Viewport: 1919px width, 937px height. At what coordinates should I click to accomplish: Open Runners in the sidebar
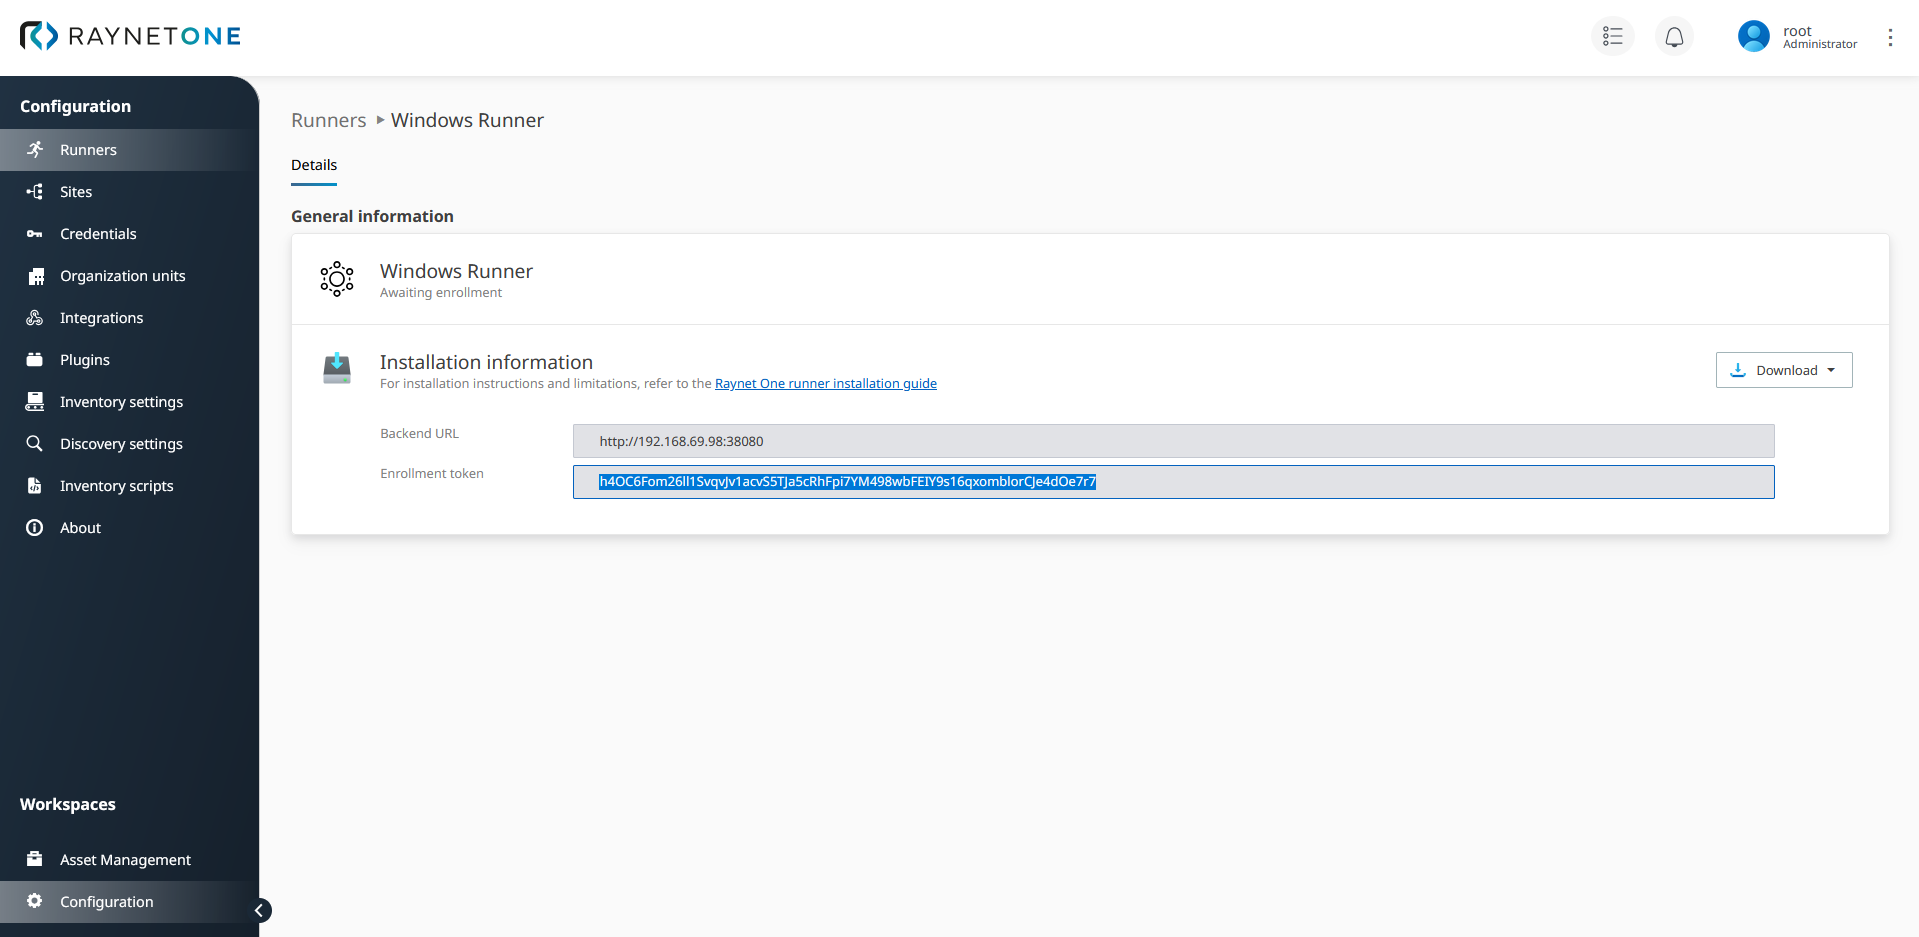coord(129,150)
